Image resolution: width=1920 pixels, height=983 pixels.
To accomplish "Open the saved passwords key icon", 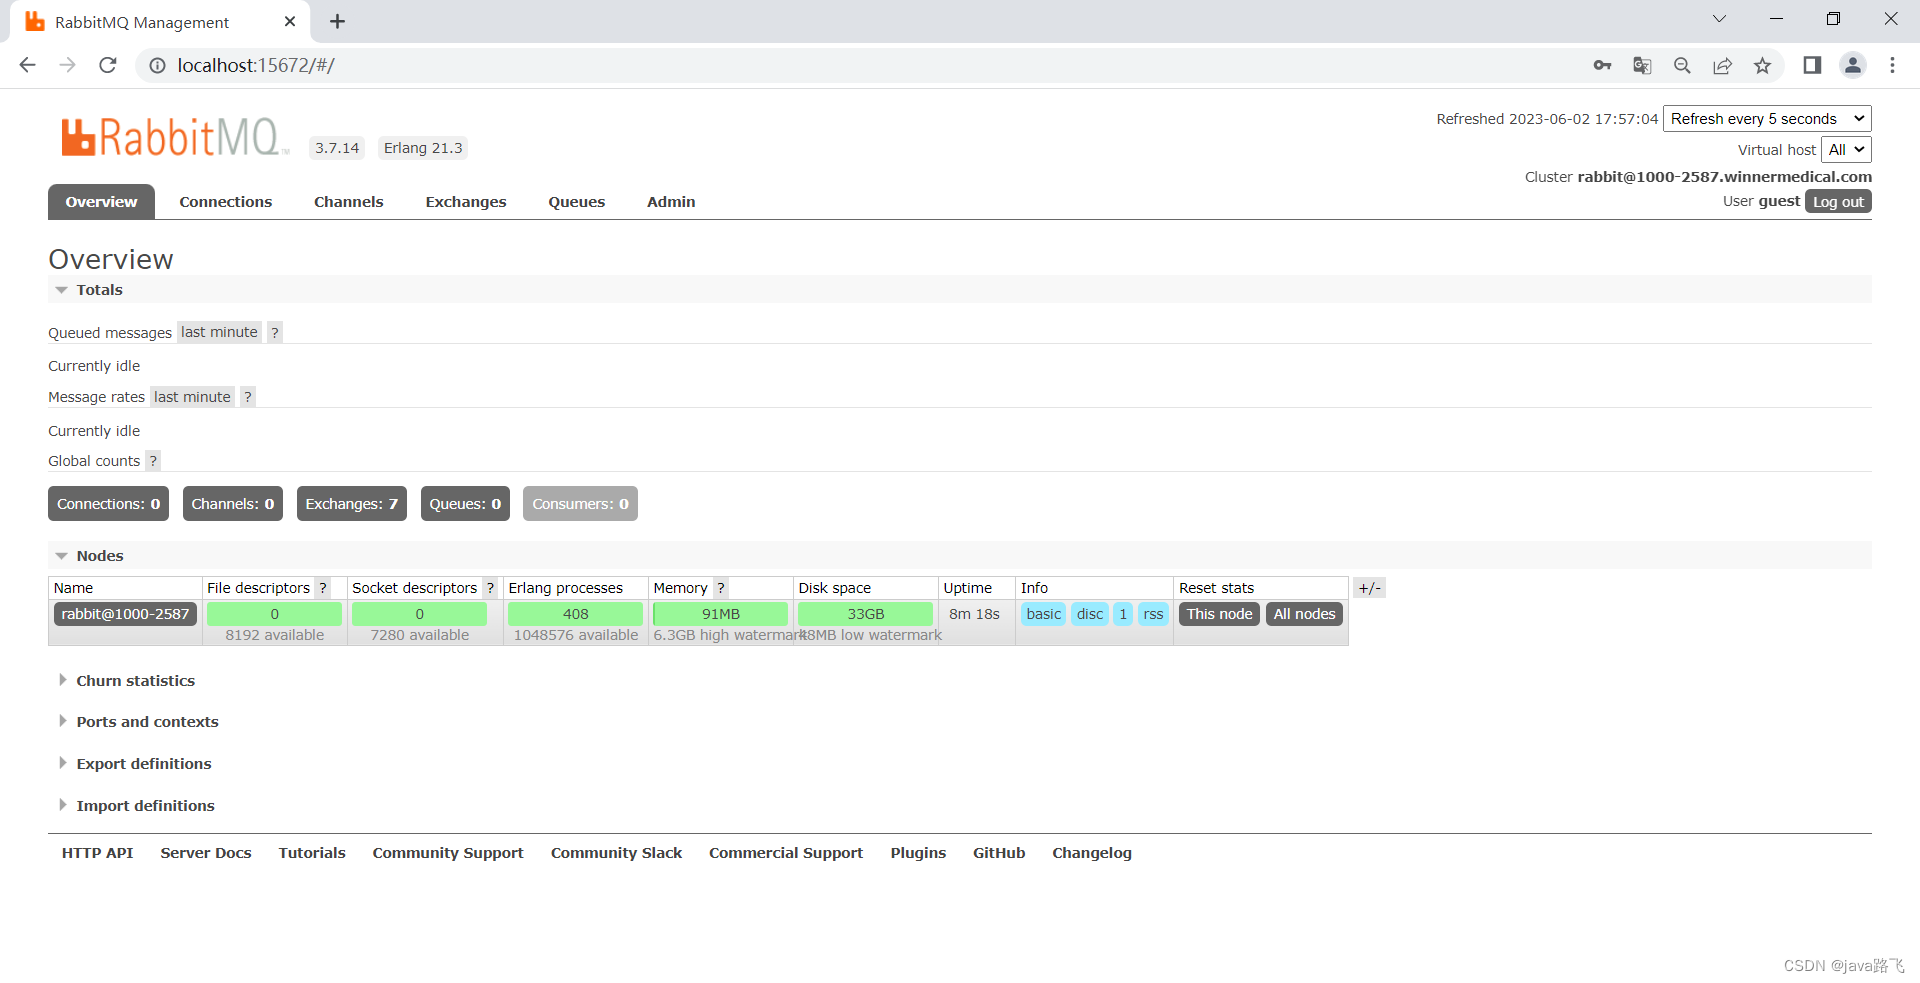I will (x=1602, y=65).
